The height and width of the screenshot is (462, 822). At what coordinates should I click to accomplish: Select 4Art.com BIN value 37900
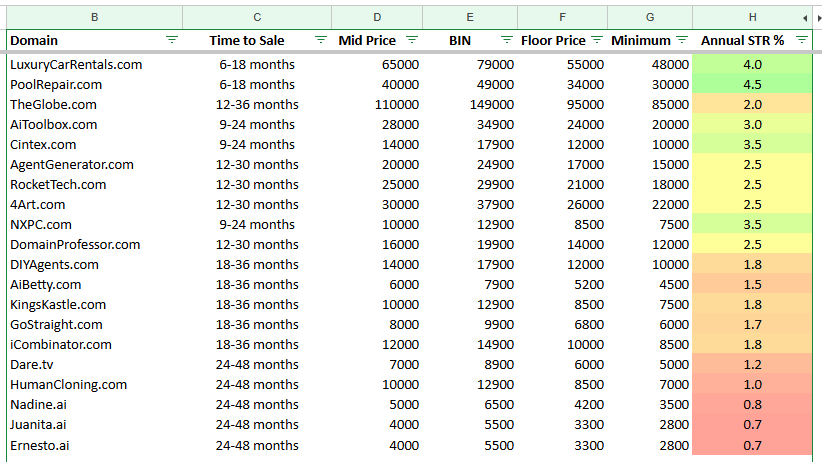point(470,205)
